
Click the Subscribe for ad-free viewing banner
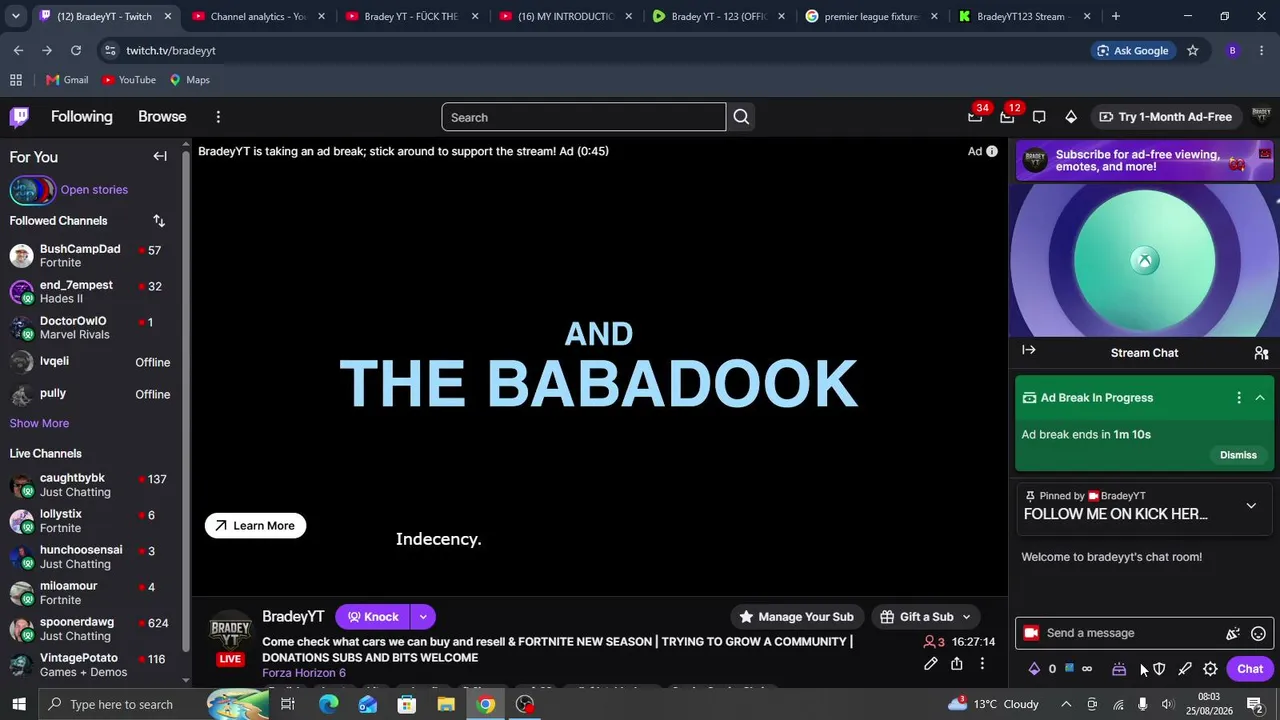coord(1145,160)
